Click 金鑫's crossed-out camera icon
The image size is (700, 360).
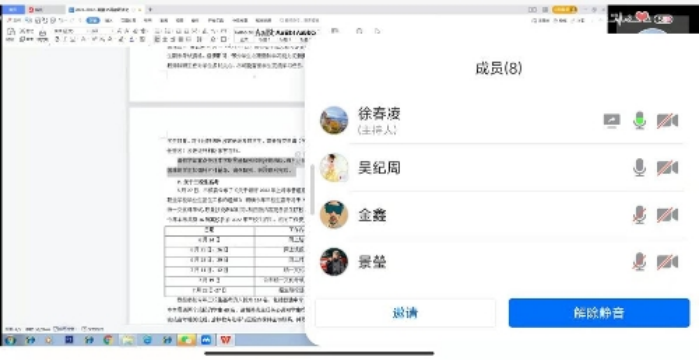point(667,215)
